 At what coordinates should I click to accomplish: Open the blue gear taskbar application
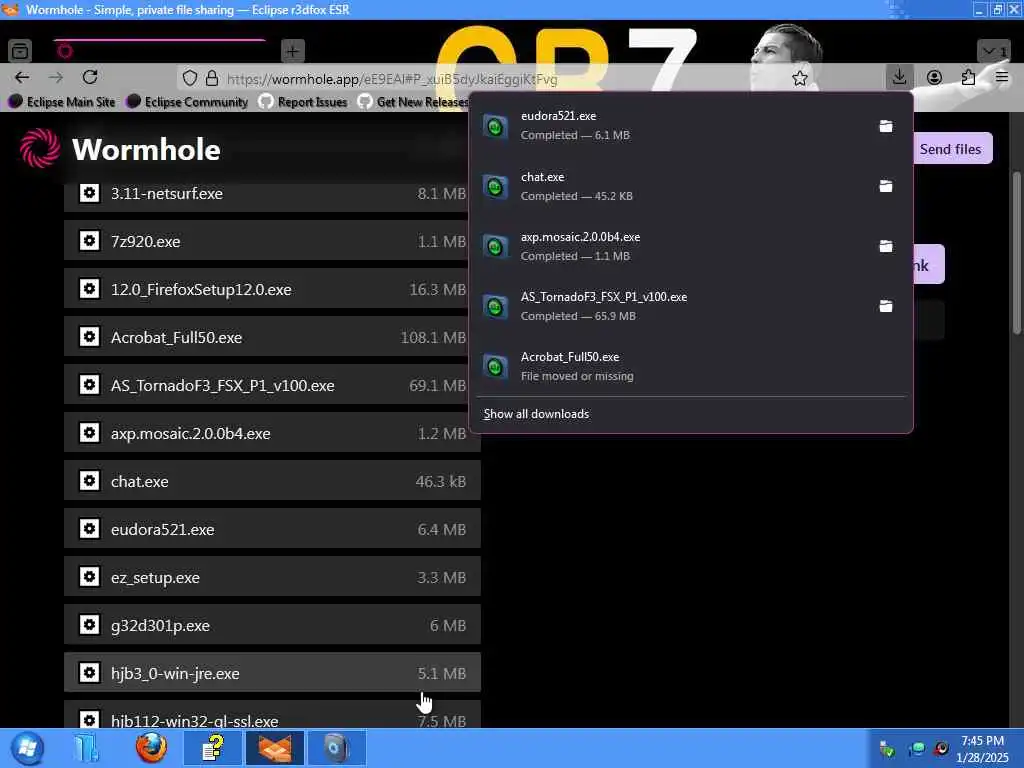coord(336,748)
